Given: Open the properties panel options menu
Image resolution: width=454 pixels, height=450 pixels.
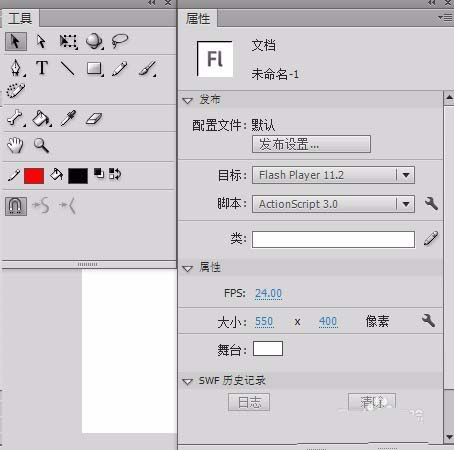Looking at the screenshot, I should tap(445, 17).
